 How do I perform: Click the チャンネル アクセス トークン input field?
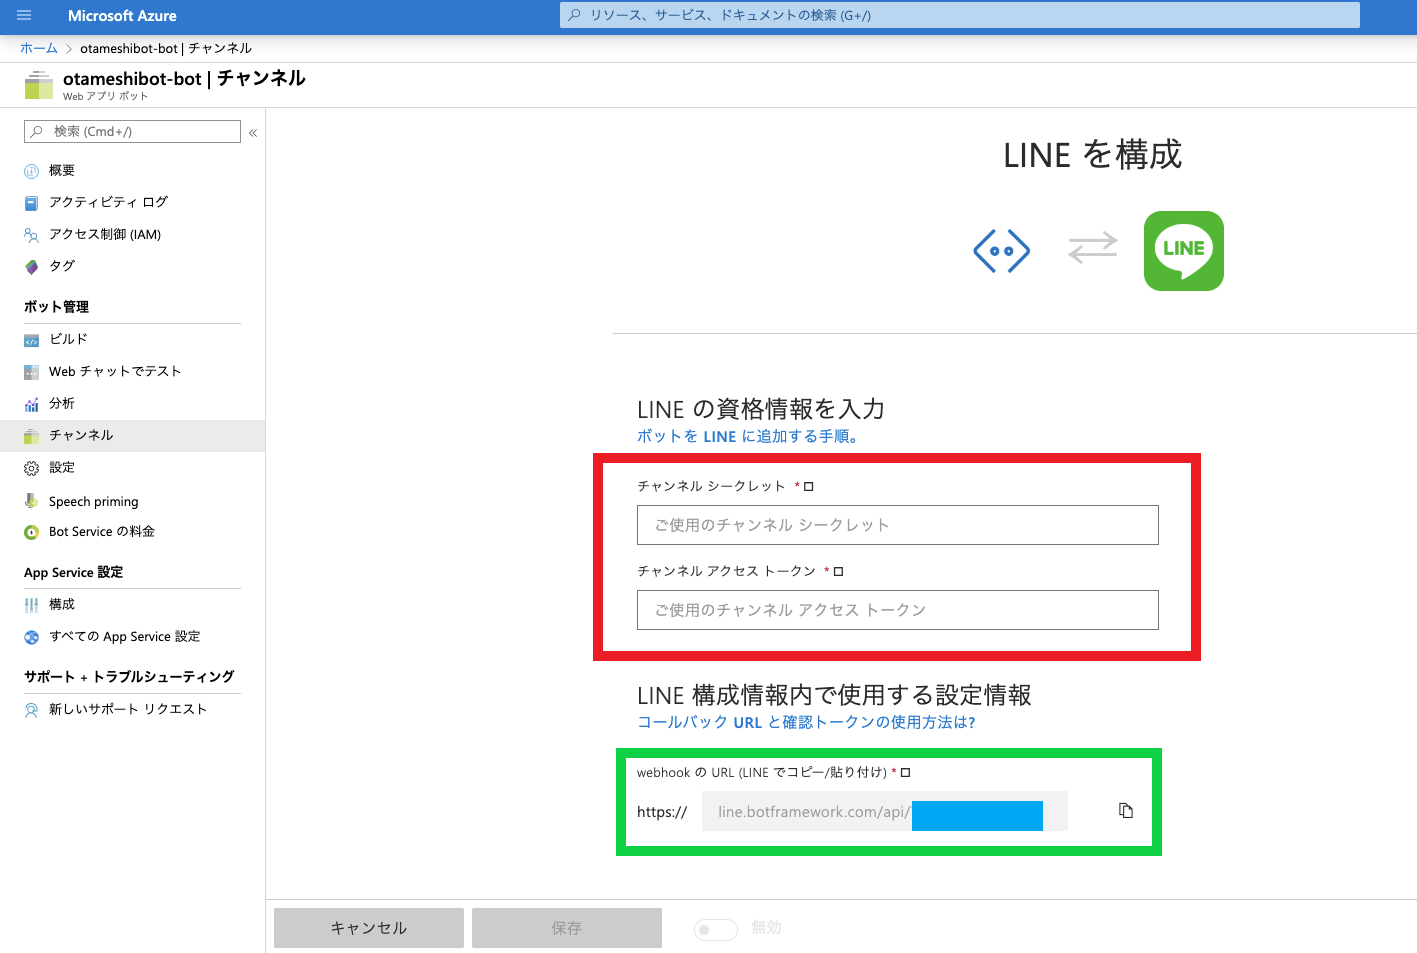[x=897, y=610]
